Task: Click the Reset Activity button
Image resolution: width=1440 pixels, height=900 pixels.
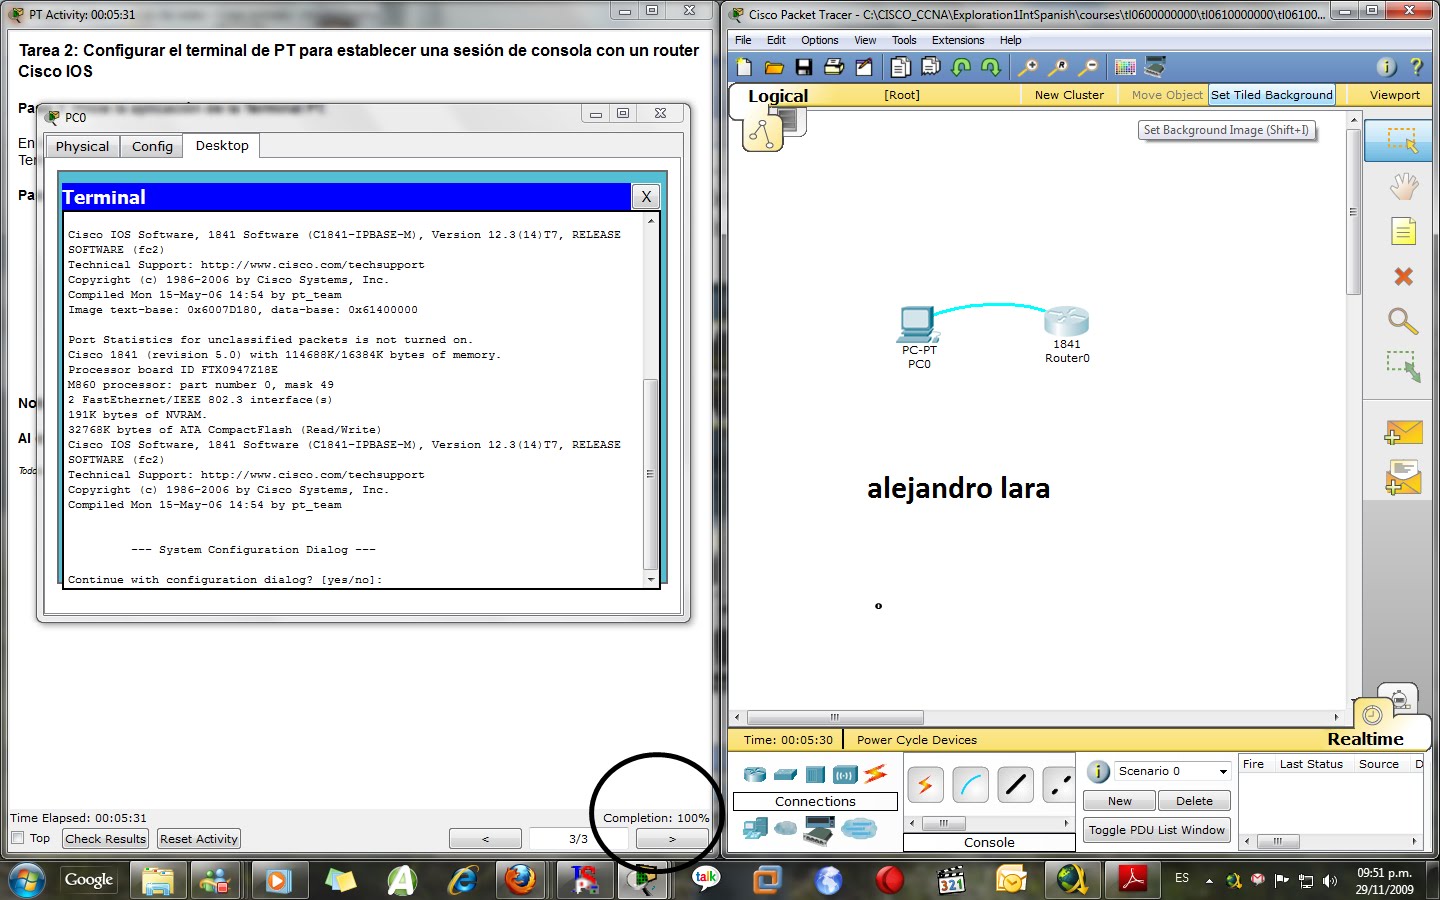Action: (199, 839)
